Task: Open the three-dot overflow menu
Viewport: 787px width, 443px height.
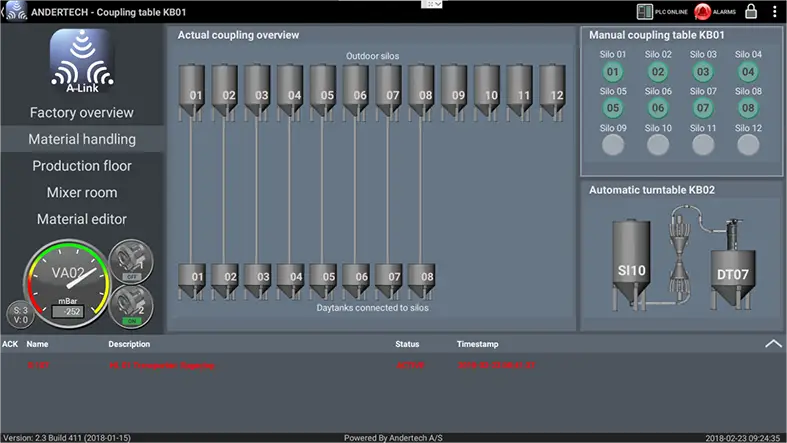Action: pos(775,12)
